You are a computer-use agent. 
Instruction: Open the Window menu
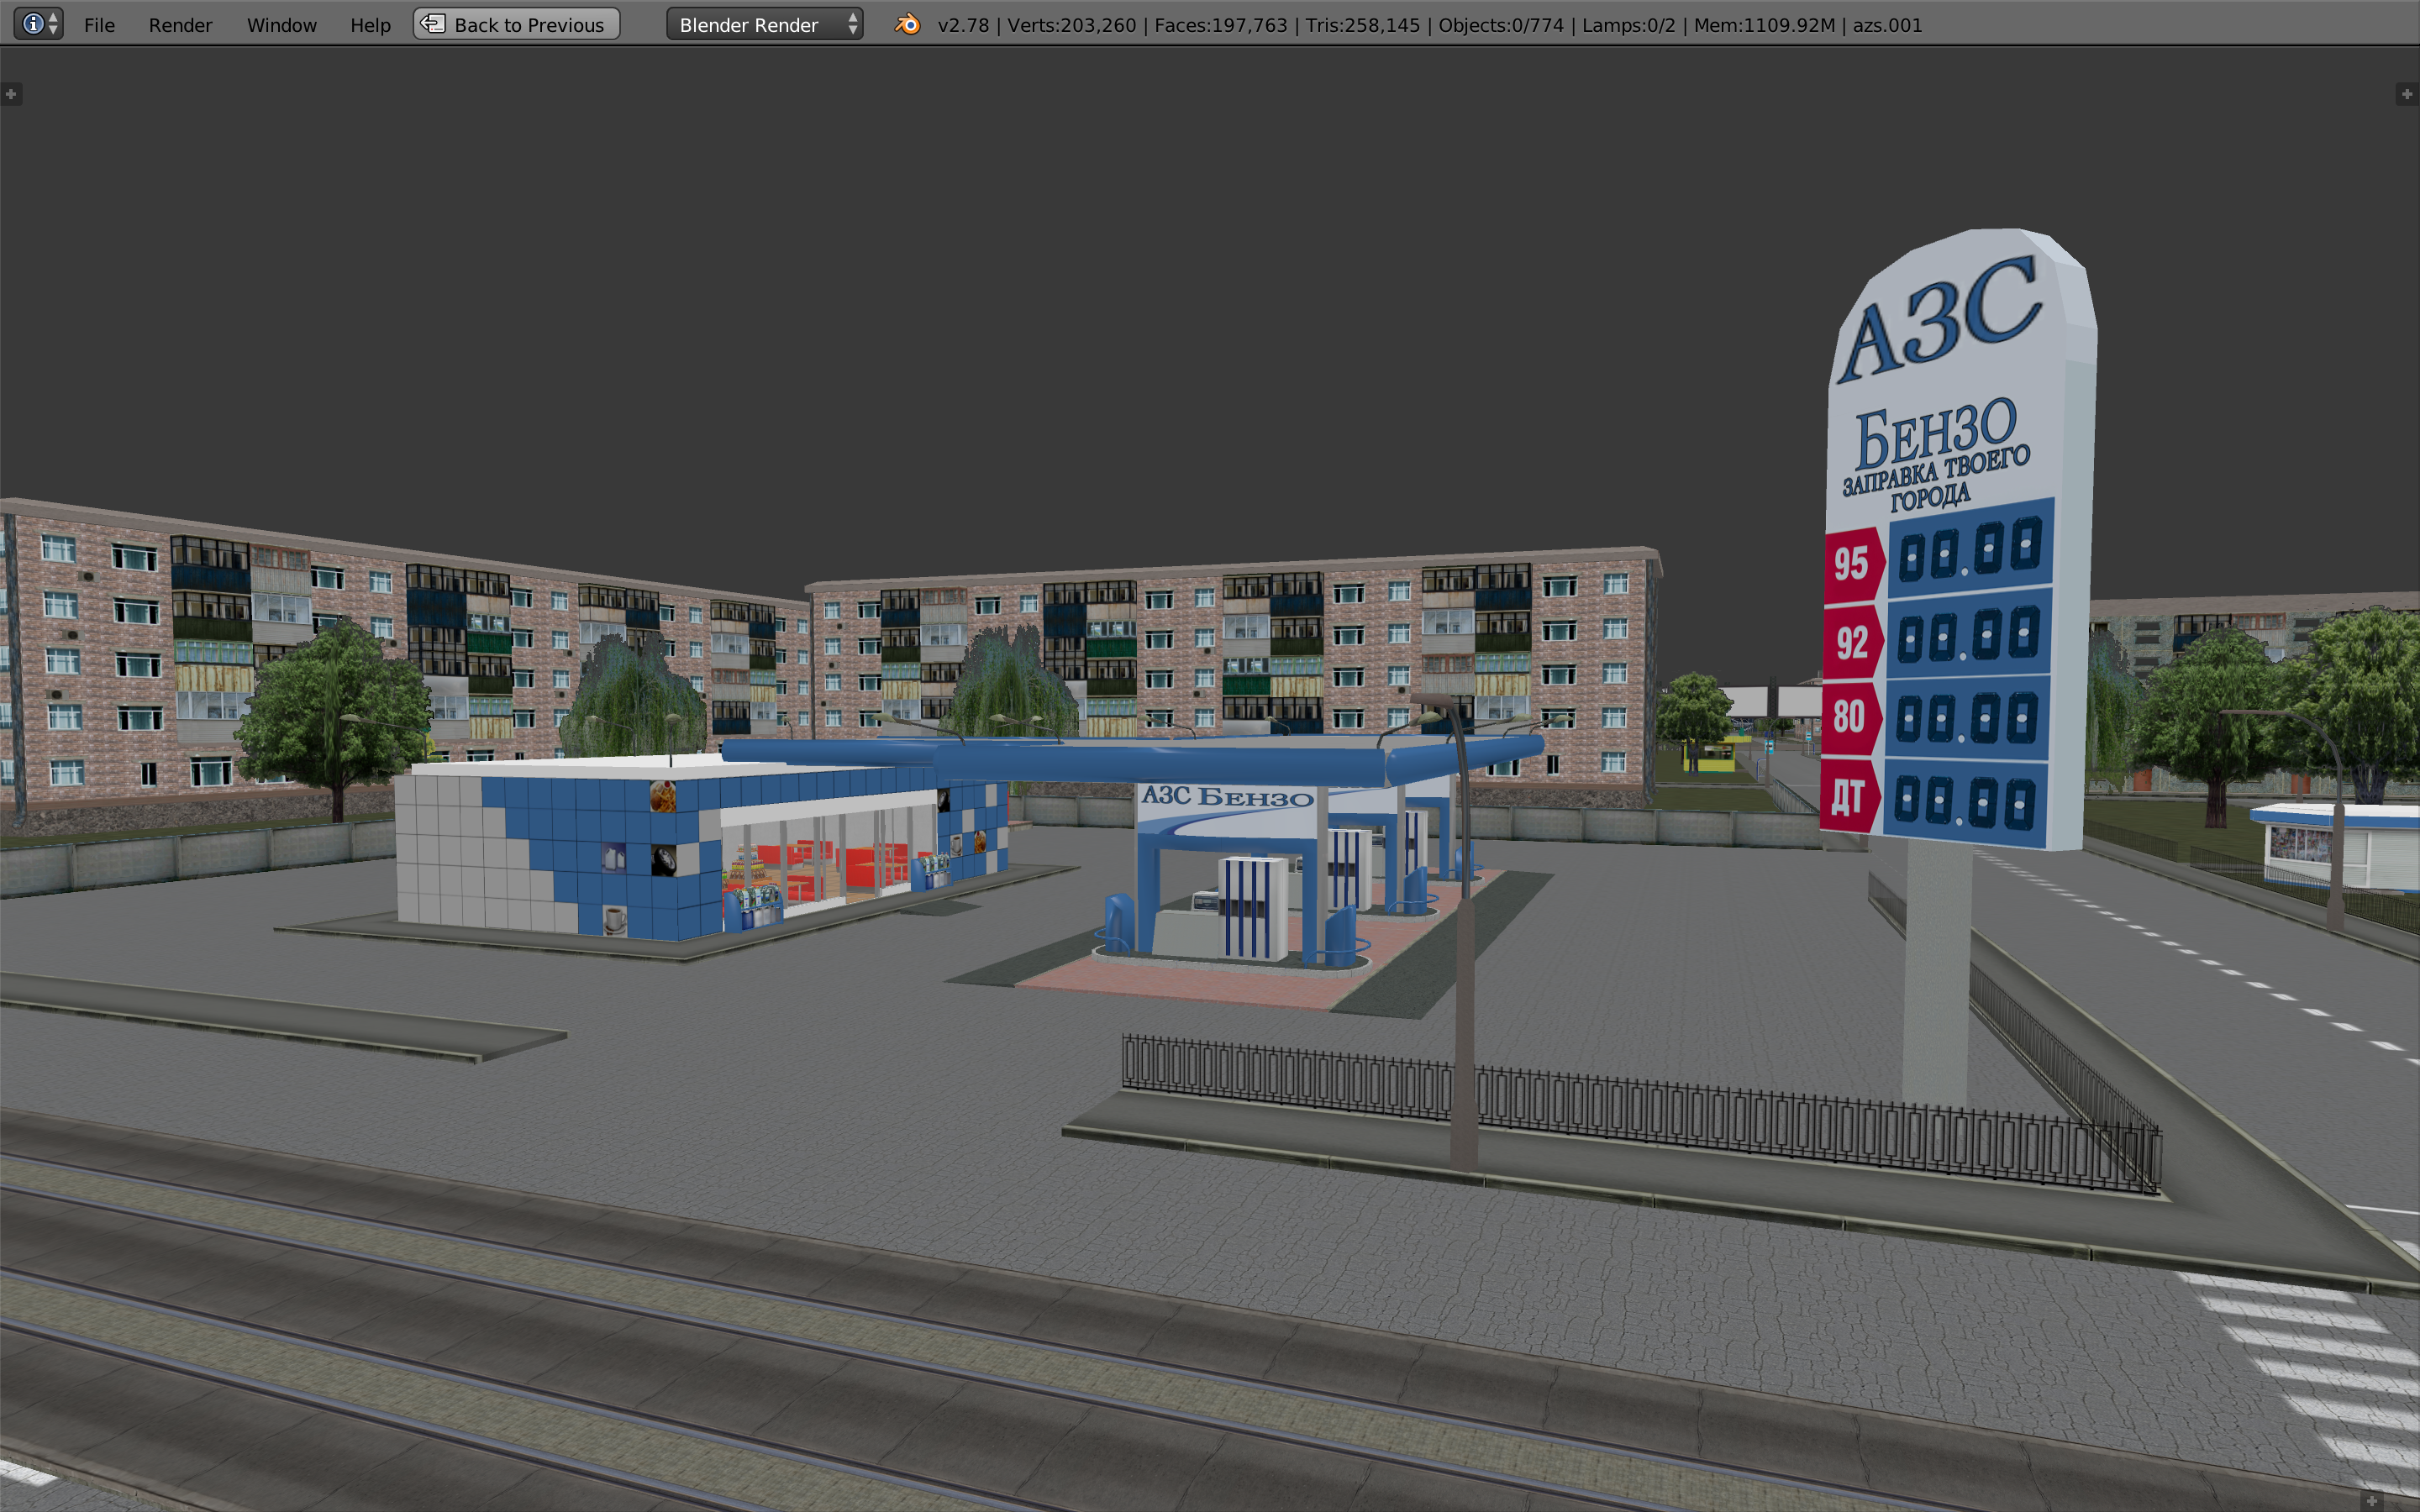pos(281,25)
